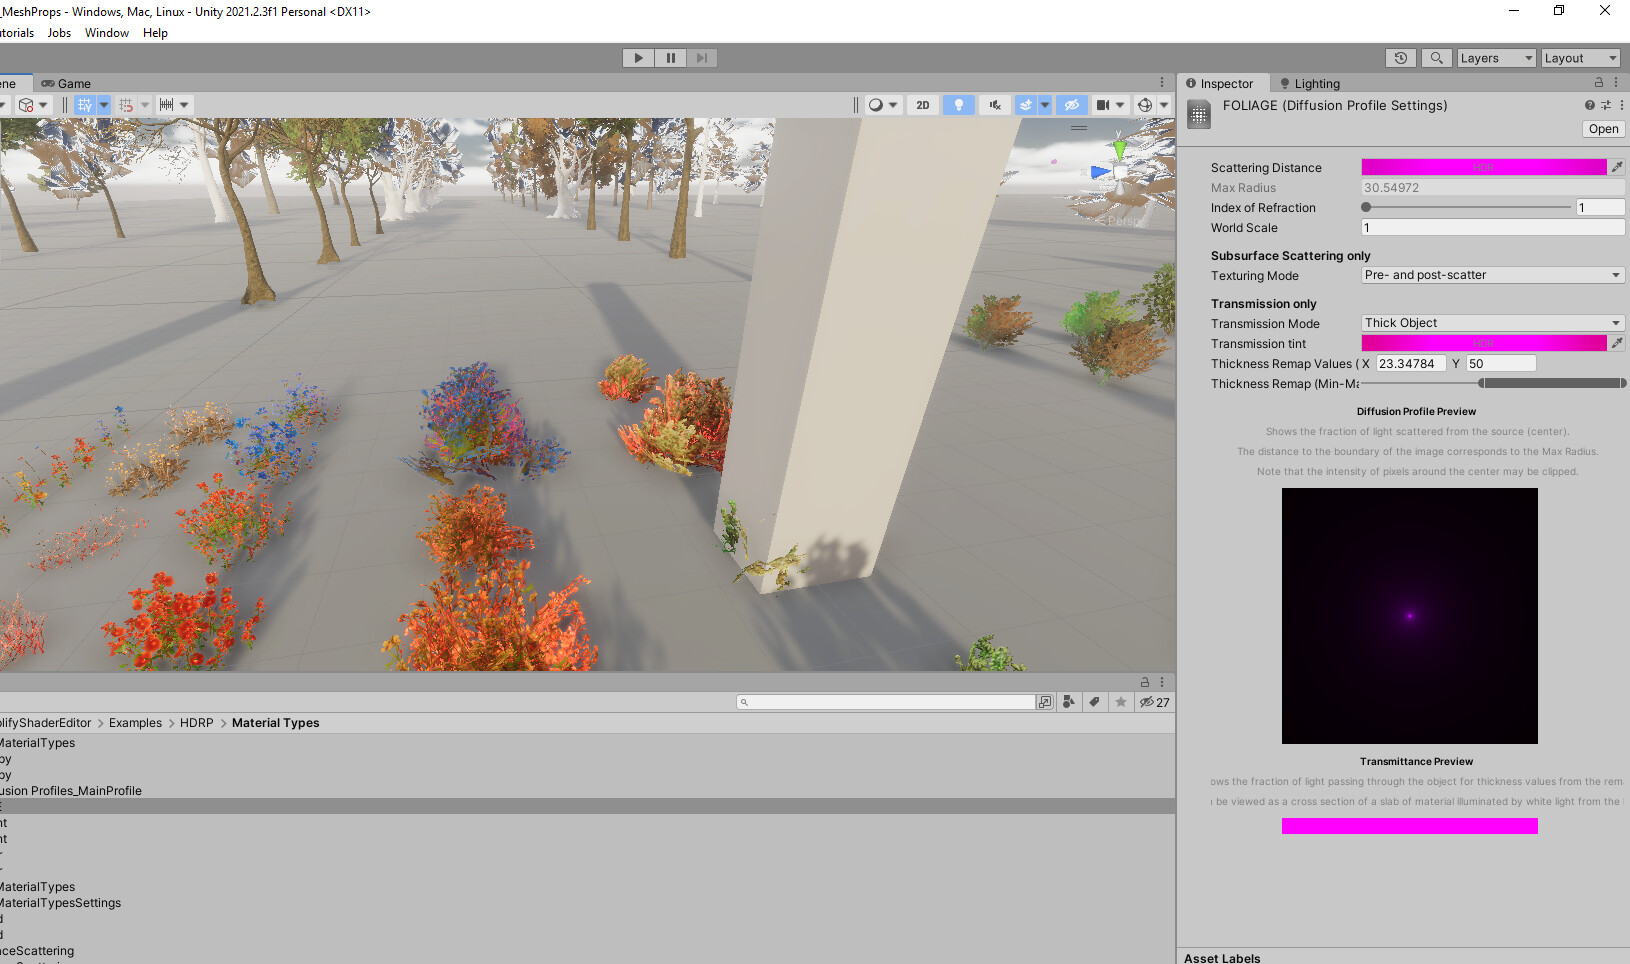Open the Texturing Mode dropdown

tap(1492, 274)
